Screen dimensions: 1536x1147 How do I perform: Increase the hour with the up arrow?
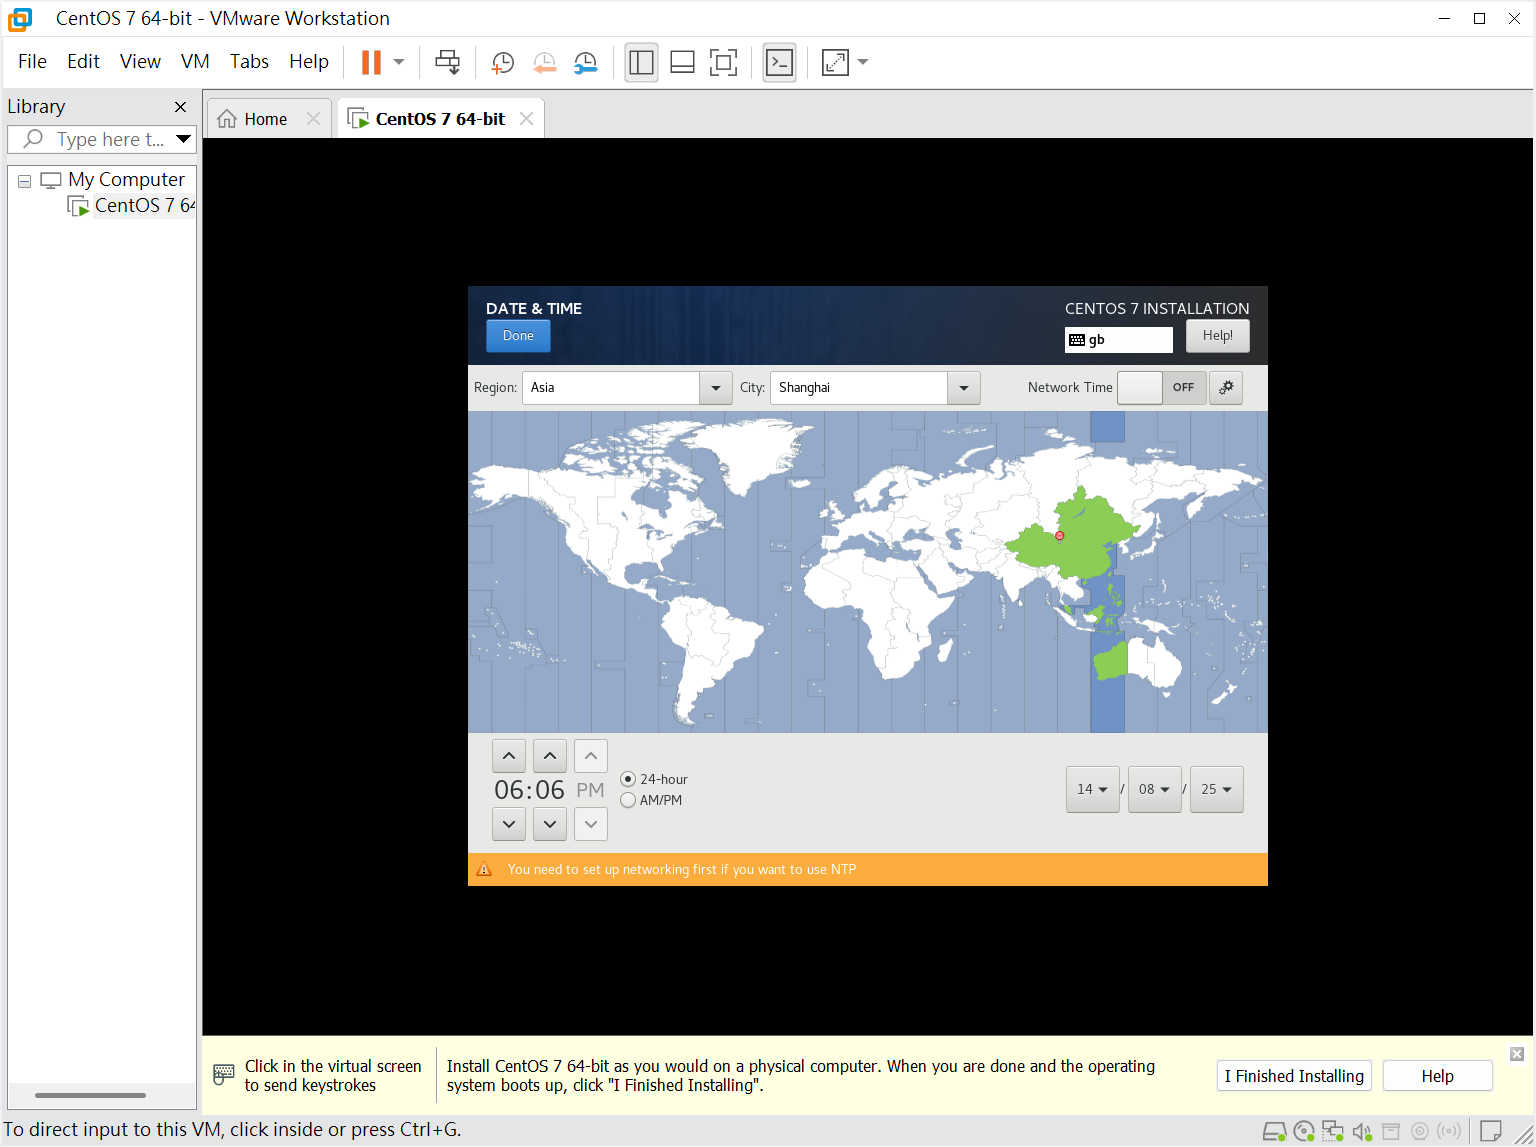point(509,756)
